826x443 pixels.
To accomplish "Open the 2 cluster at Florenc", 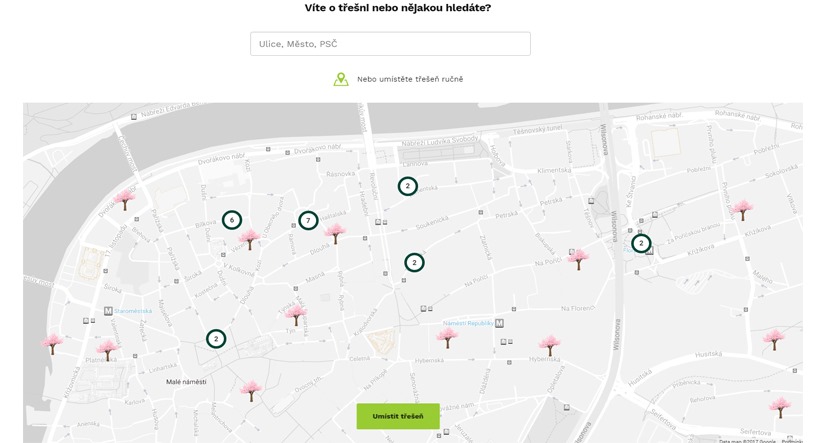I will [641, 243].
